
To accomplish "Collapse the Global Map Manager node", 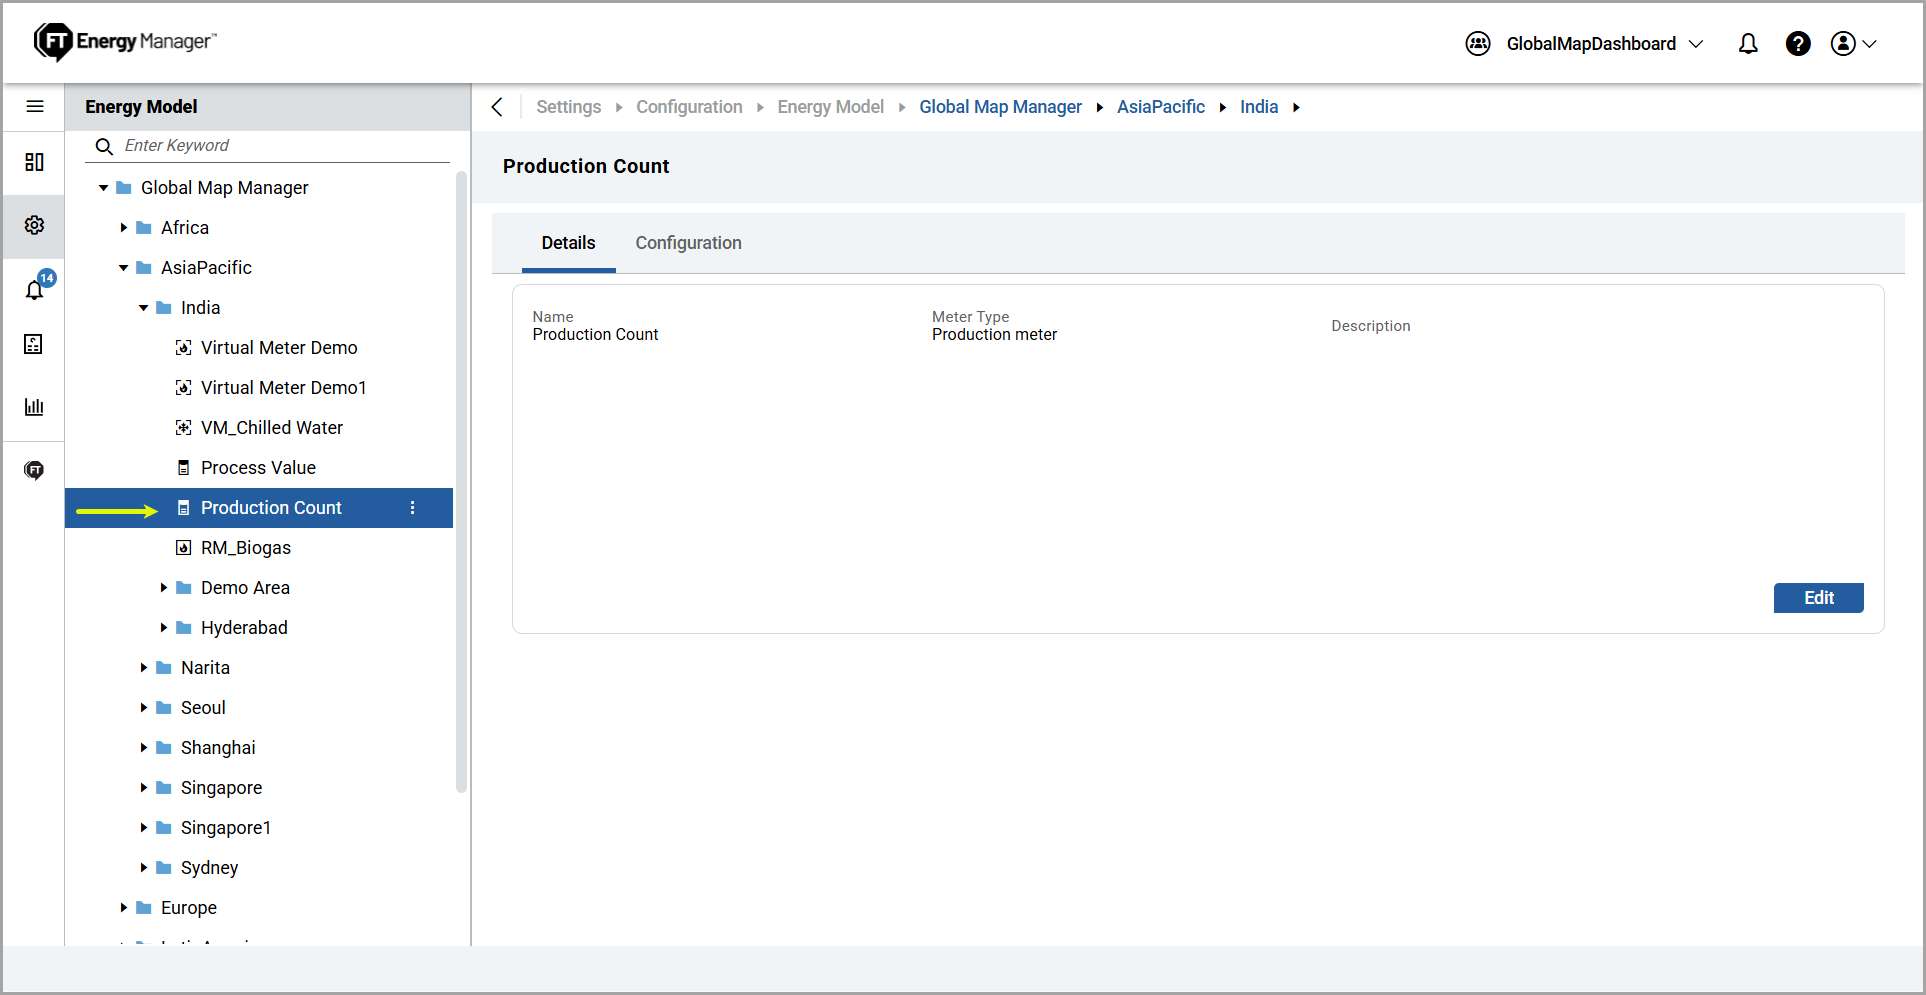I will coord(103,188).
